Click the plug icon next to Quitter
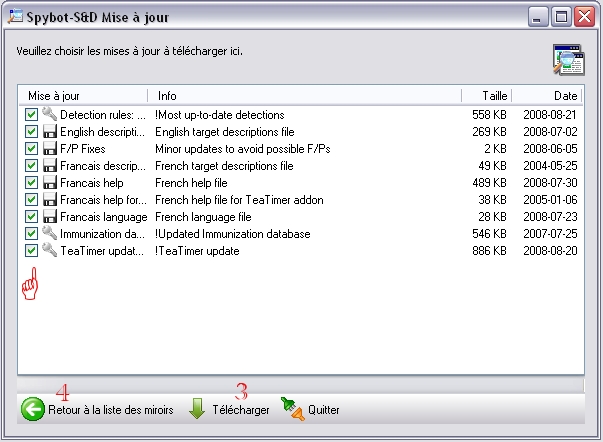 293,409
